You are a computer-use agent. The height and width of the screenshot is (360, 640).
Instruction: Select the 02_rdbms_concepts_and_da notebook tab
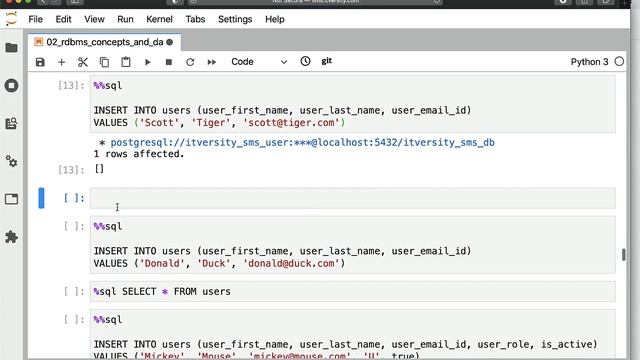click(x=104, y=42)
